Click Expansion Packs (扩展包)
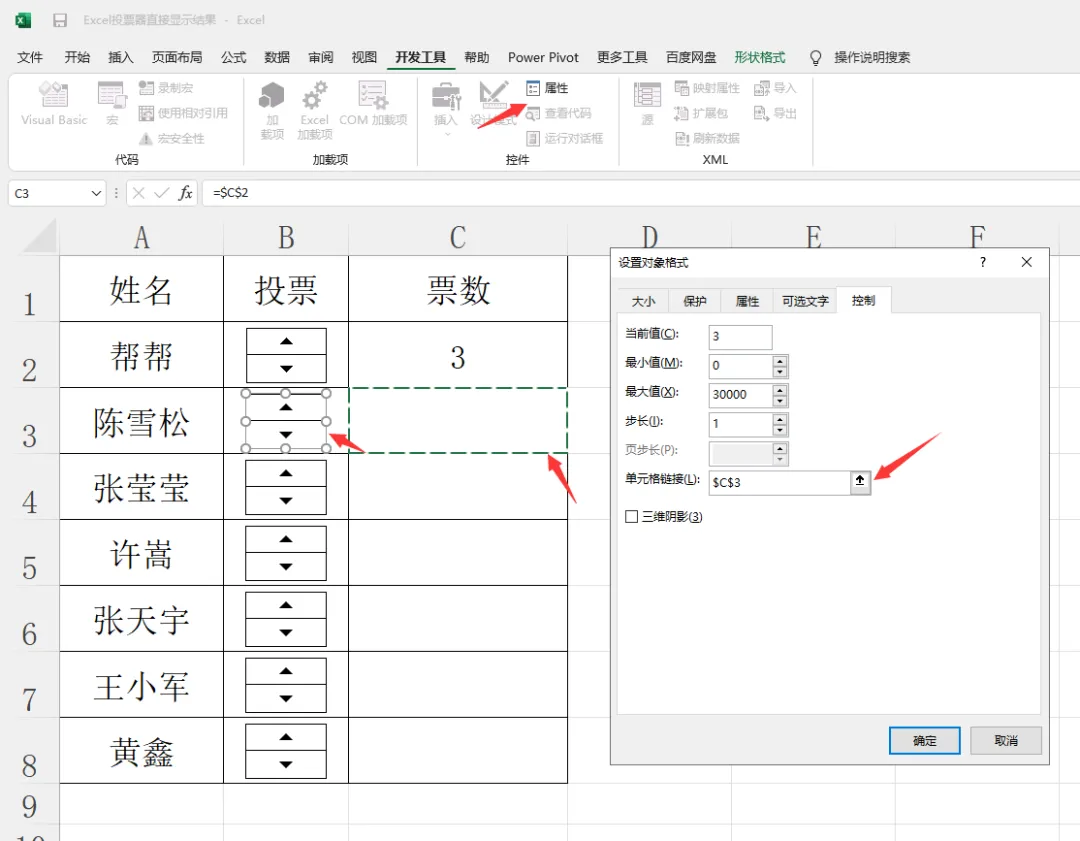This screenshot has height=841, width=1080. [x=701, y=113]
